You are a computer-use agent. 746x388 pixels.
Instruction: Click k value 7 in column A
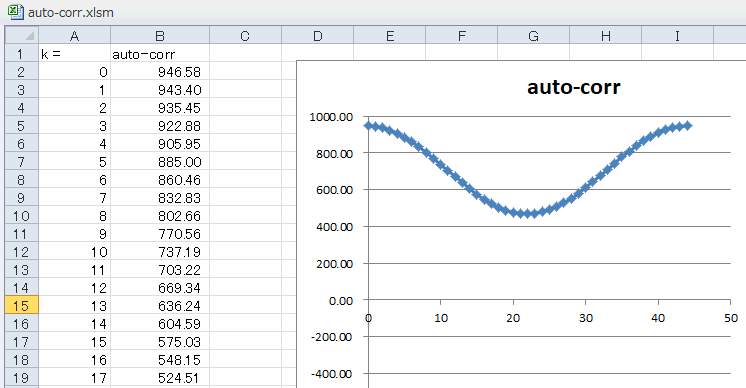point(74,198)
